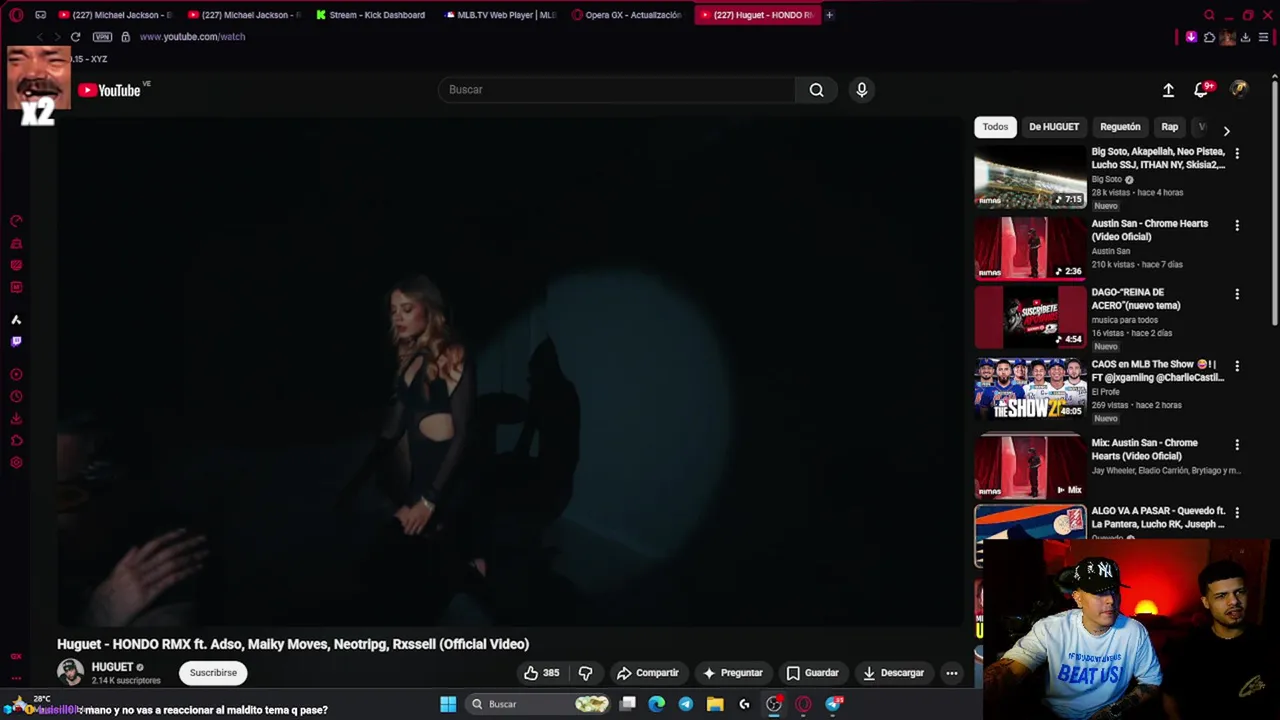Image resolution: width=1280 pixels, height=720 pixels.
Task: Open new browser tab with plus
Action: coord(829,15)
